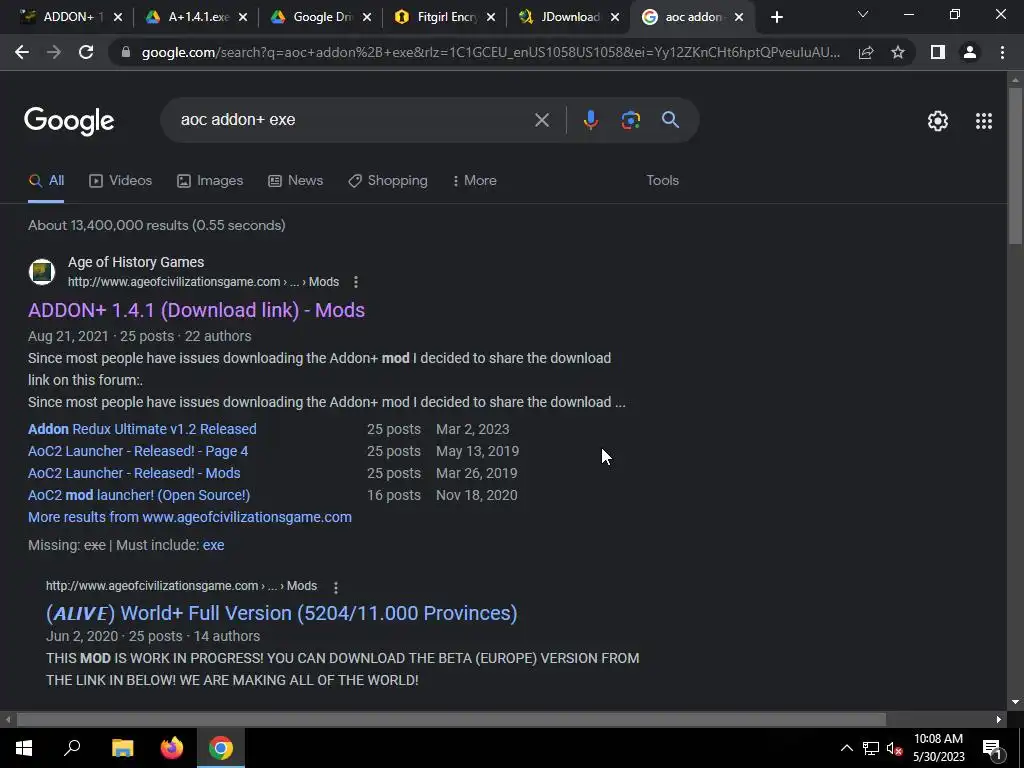Image resolution: width=1024 pixels, height=768 pixels.
Task: Open options for ADDON+ 1.4.1 result
Action: coord(355,282)
